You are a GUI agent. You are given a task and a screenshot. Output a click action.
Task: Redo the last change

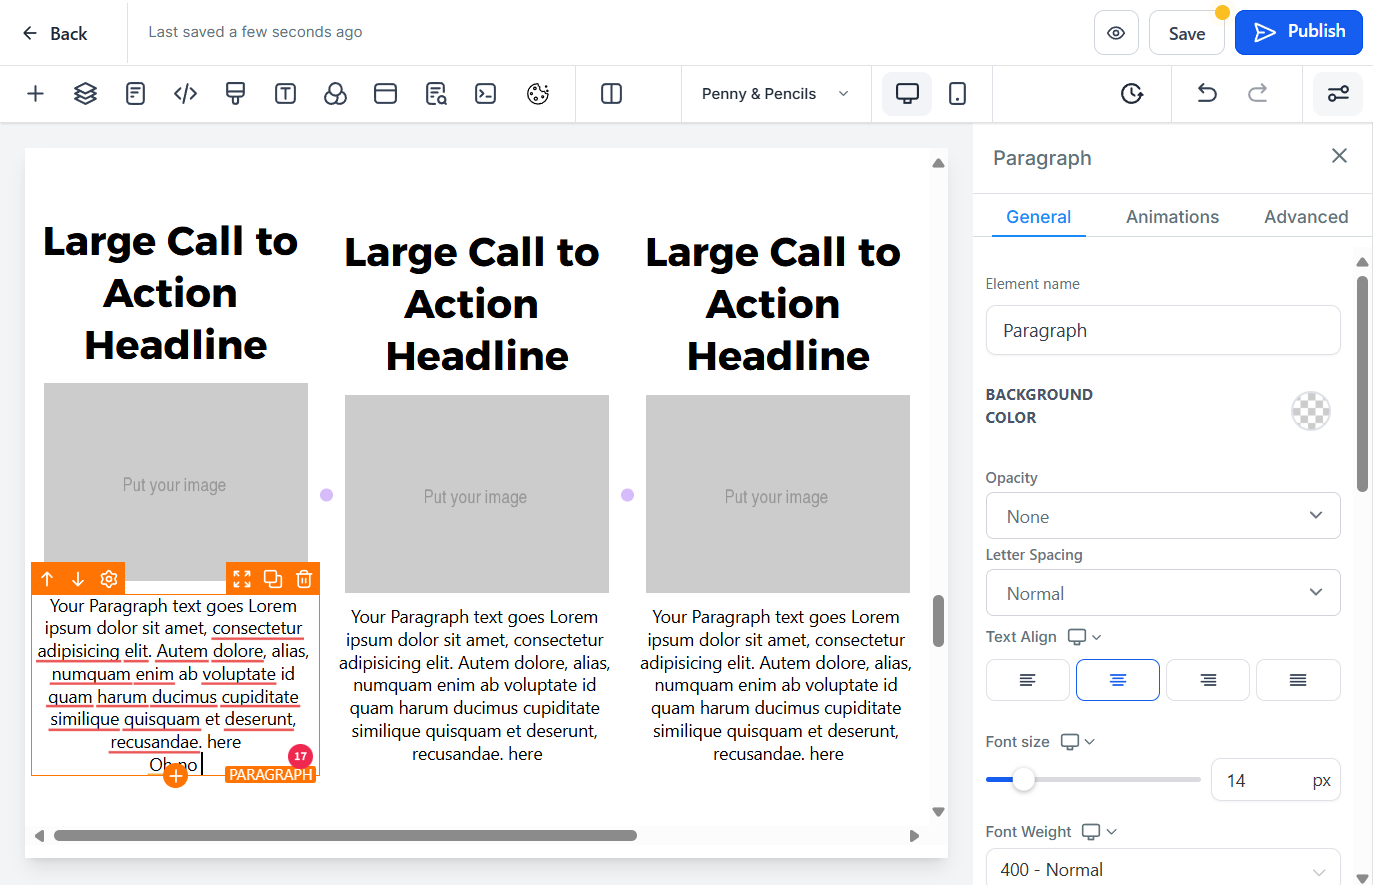[x=1258, y=94]
